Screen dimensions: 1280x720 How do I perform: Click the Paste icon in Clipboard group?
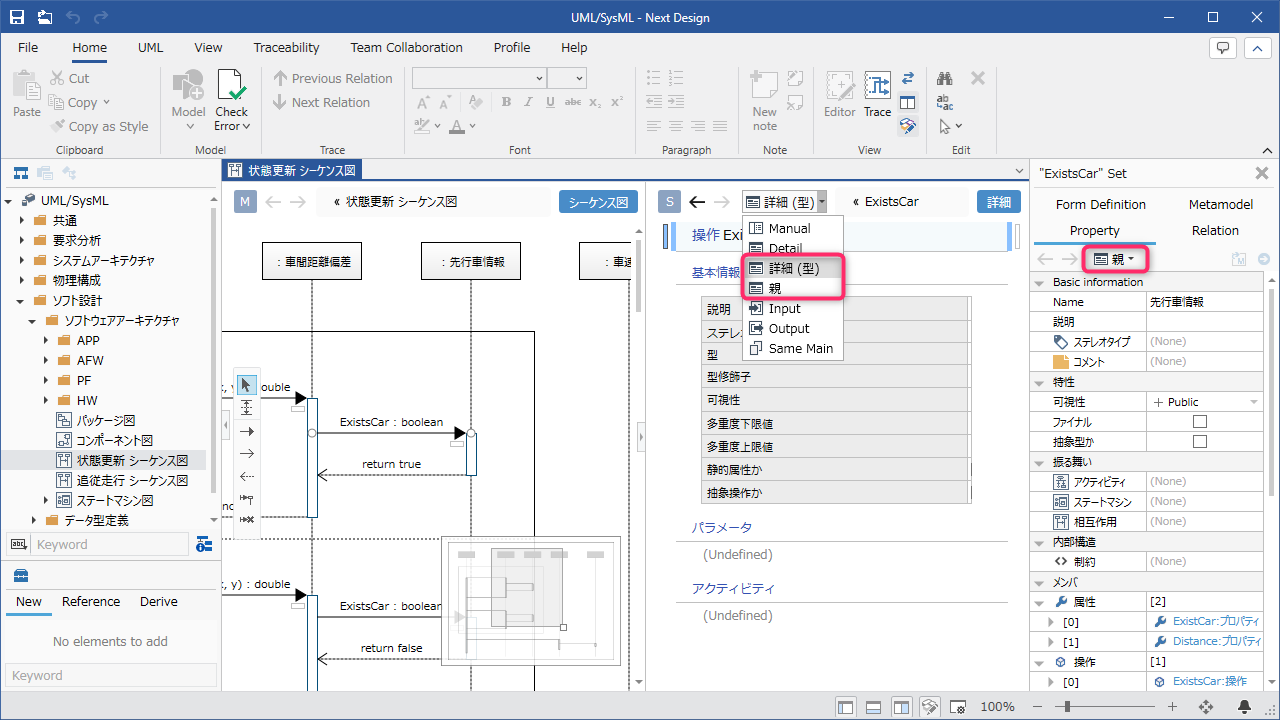(x=27, y=86)
